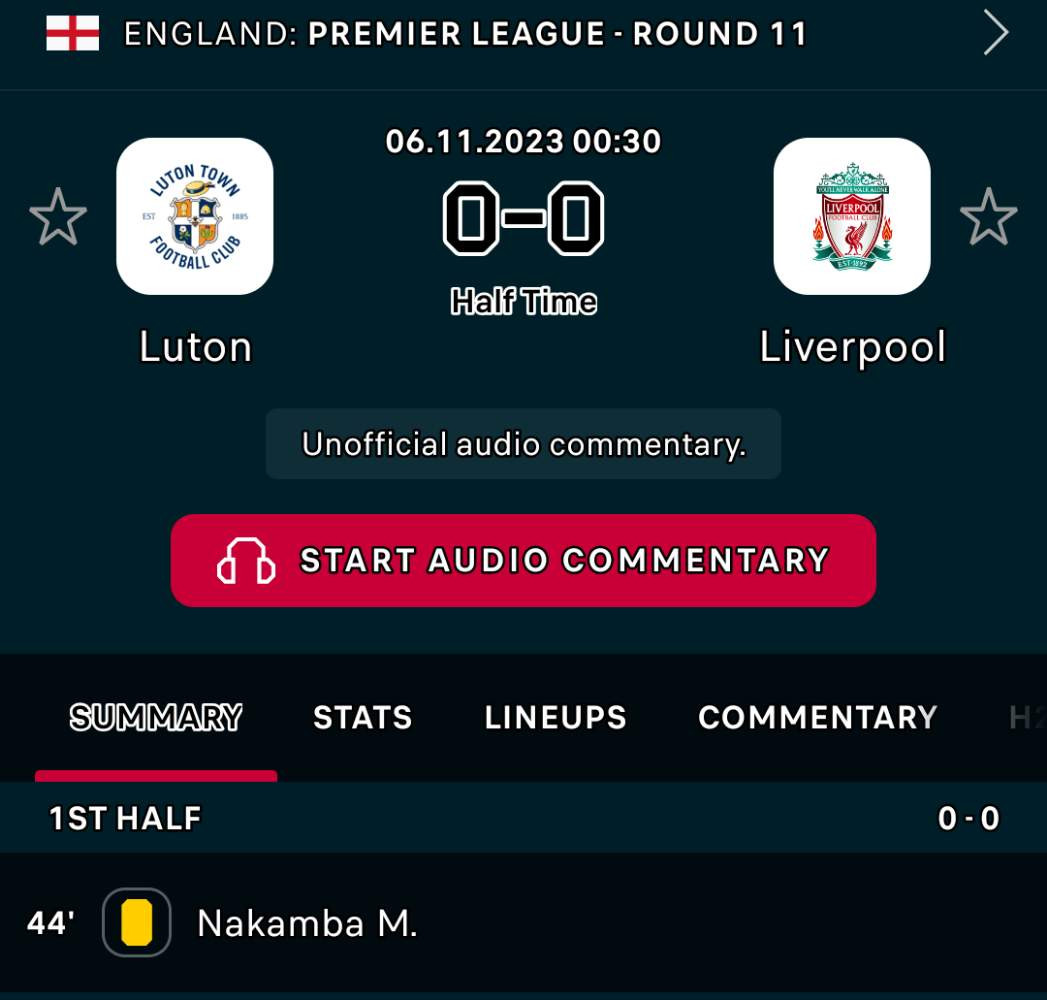
Task: Select the Commentary tab
Action: pos(818,718)
